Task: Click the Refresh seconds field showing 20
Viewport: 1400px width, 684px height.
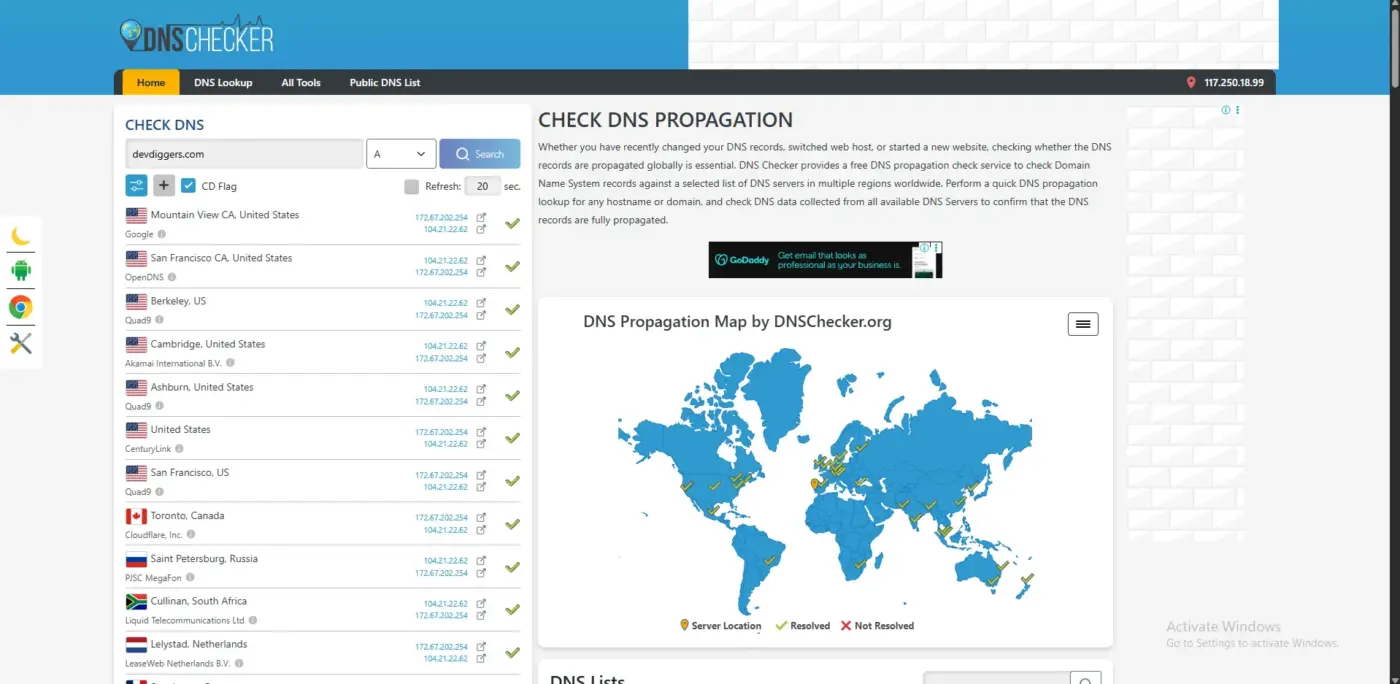Action: 483,186
